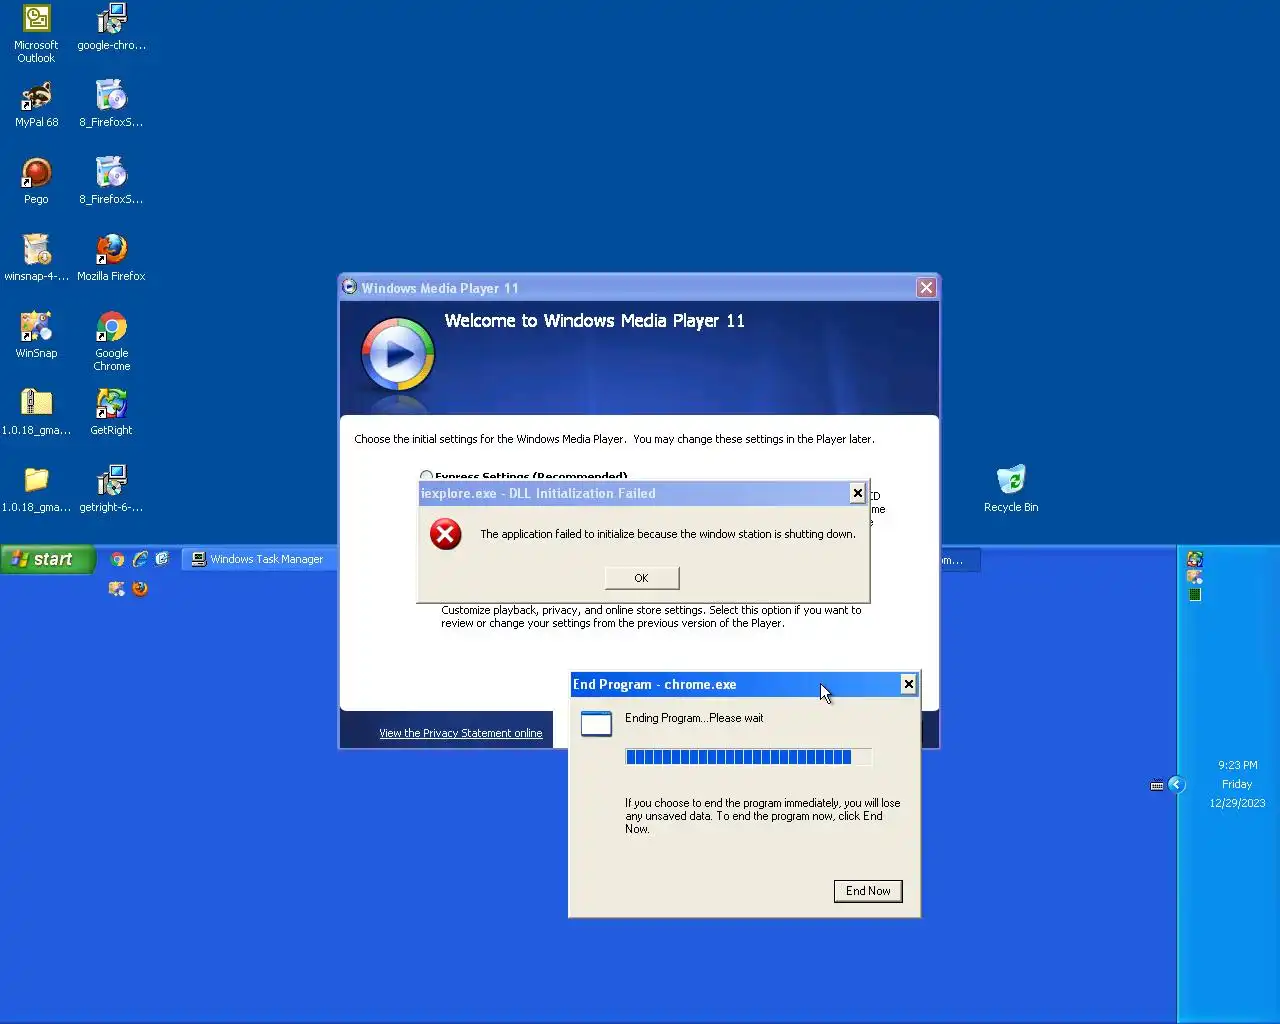Click the Chrome quick launch icon
Image resolution: width=1280 pixels, height=1024 pixels.
[x=118, y=559]
